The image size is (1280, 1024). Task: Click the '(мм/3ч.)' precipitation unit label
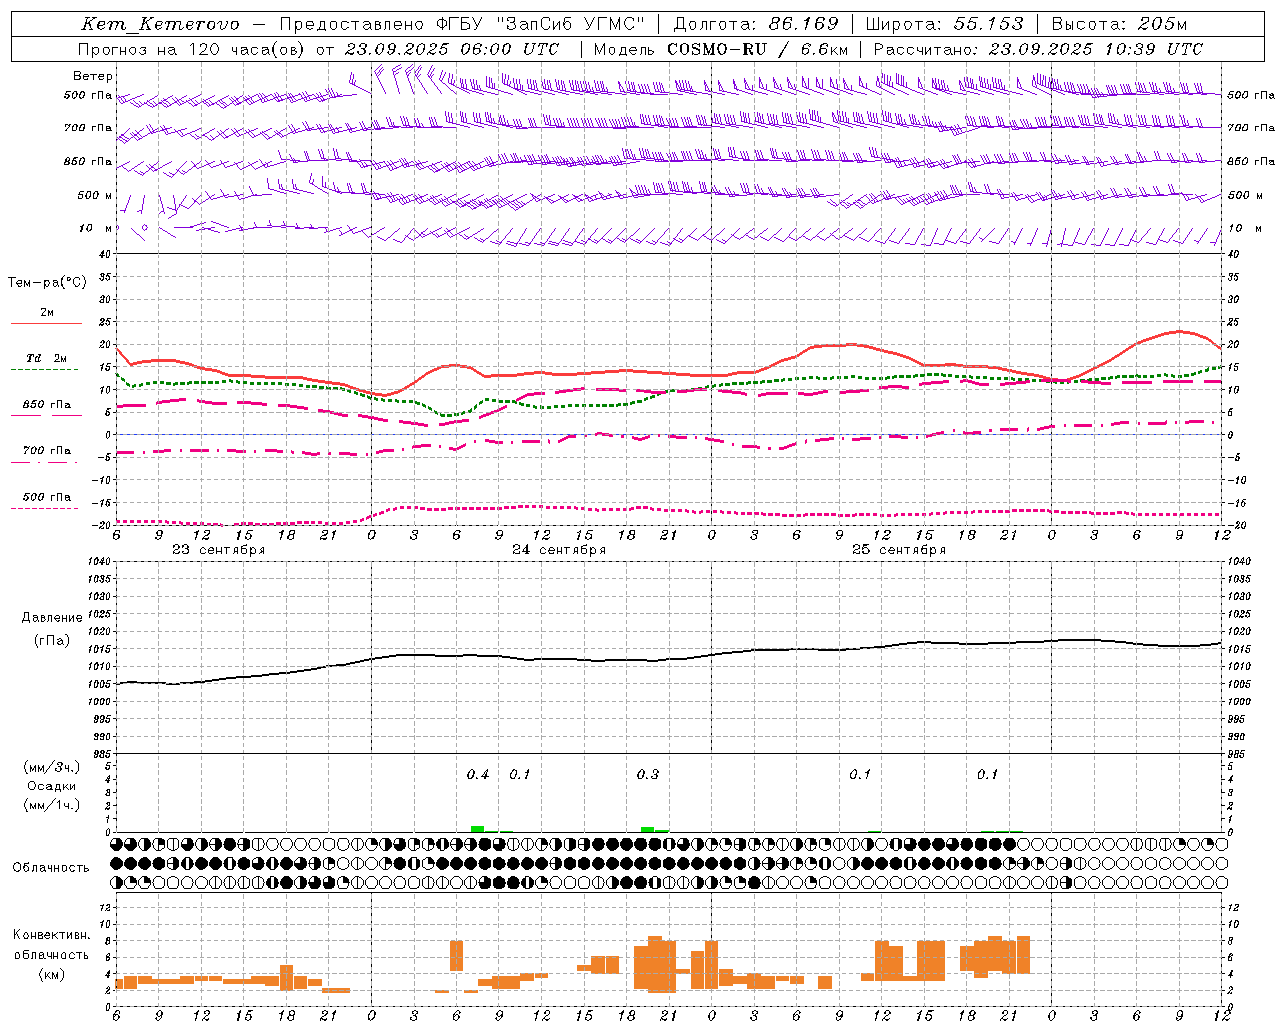[52, 767]
